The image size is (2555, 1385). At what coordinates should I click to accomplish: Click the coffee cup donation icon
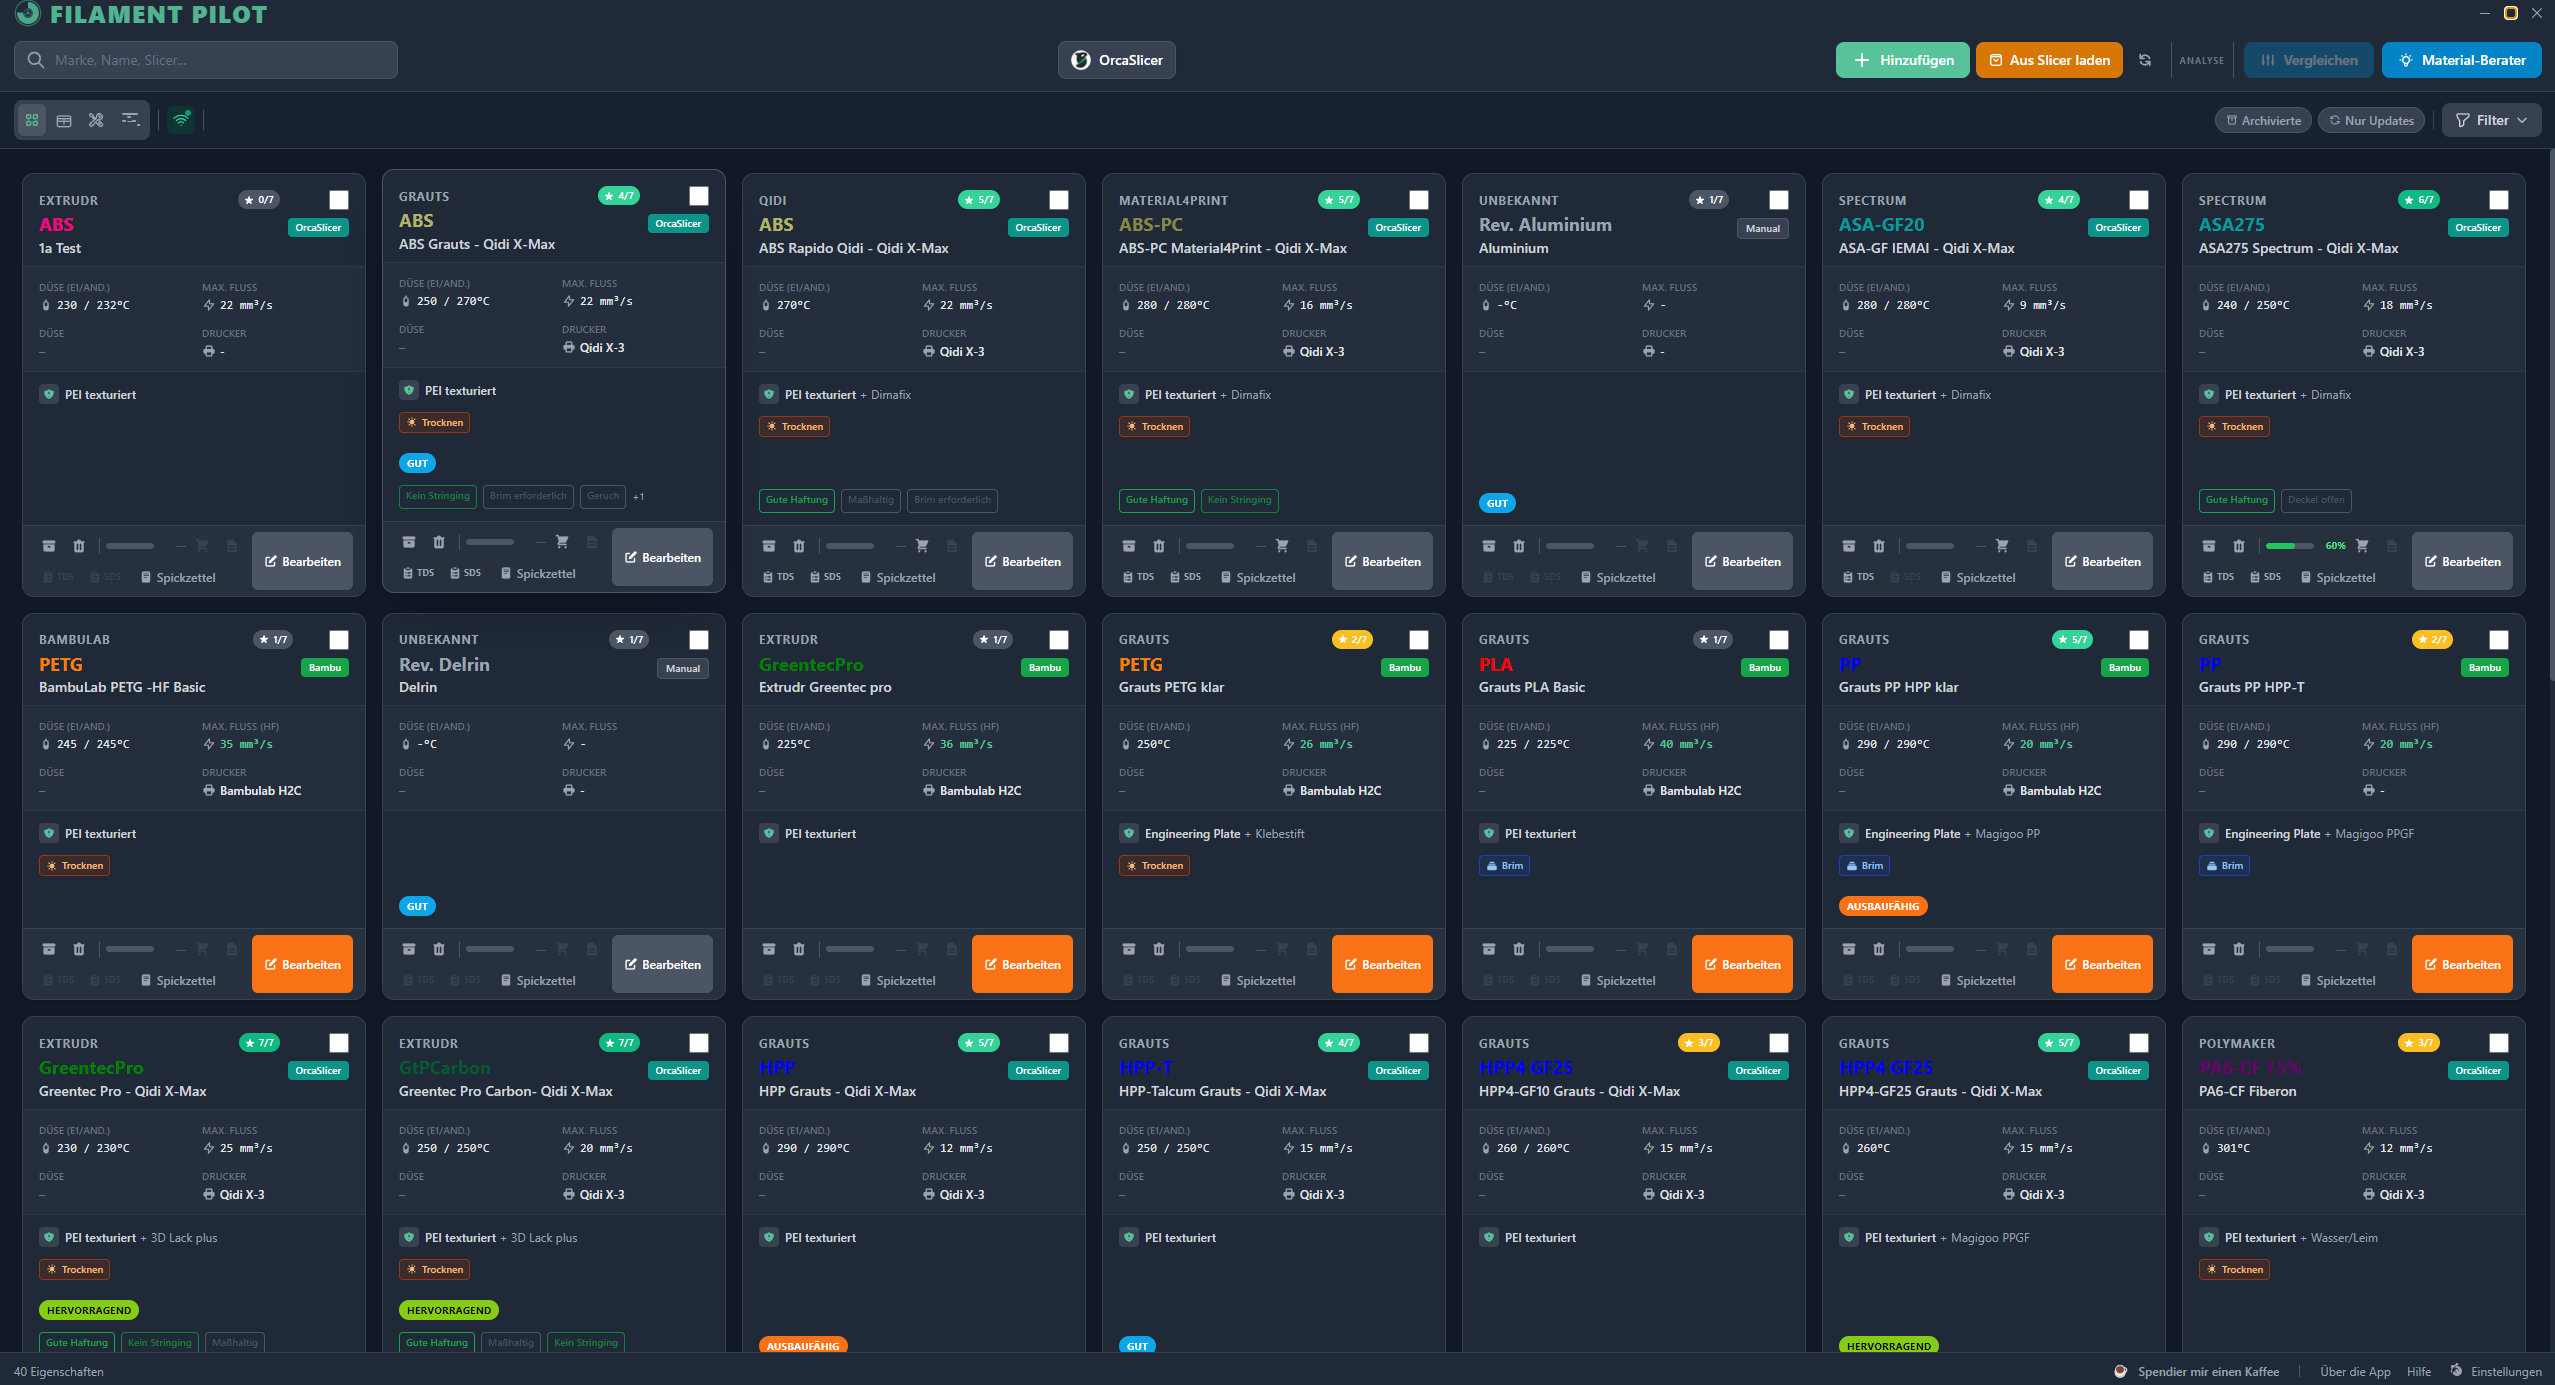point(2120,1372)
